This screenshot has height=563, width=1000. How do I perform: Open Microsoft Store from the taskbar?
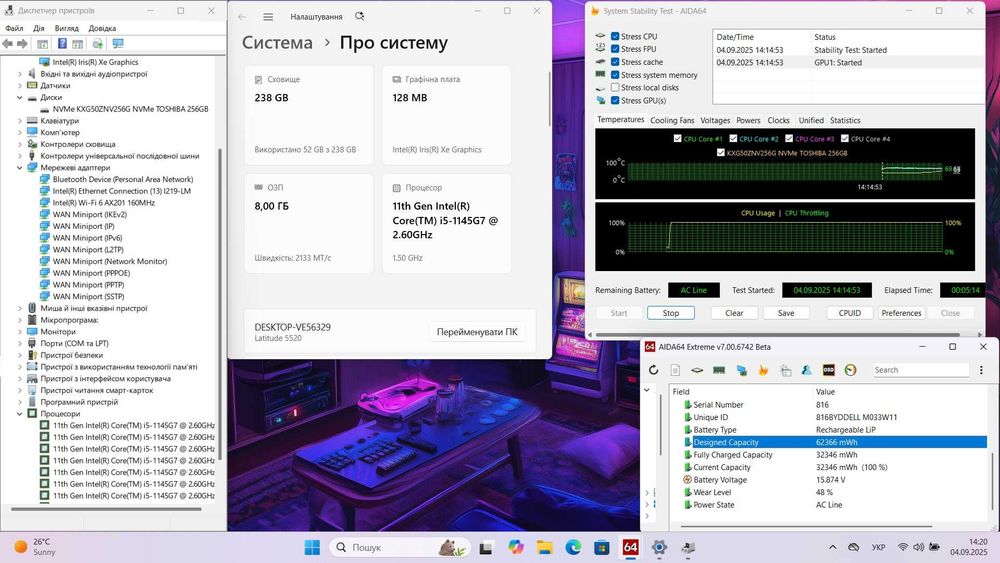pos(601,547)
